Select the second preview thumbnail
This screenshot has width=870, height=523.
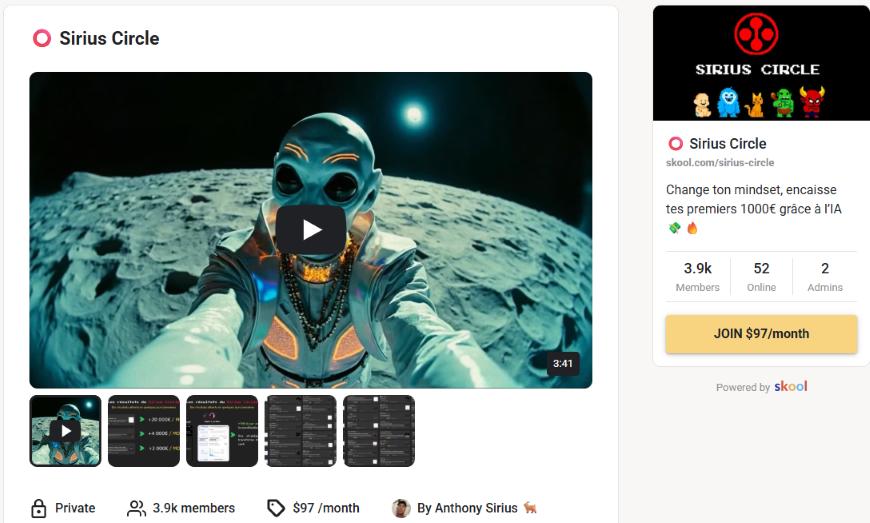click(144, 431)
